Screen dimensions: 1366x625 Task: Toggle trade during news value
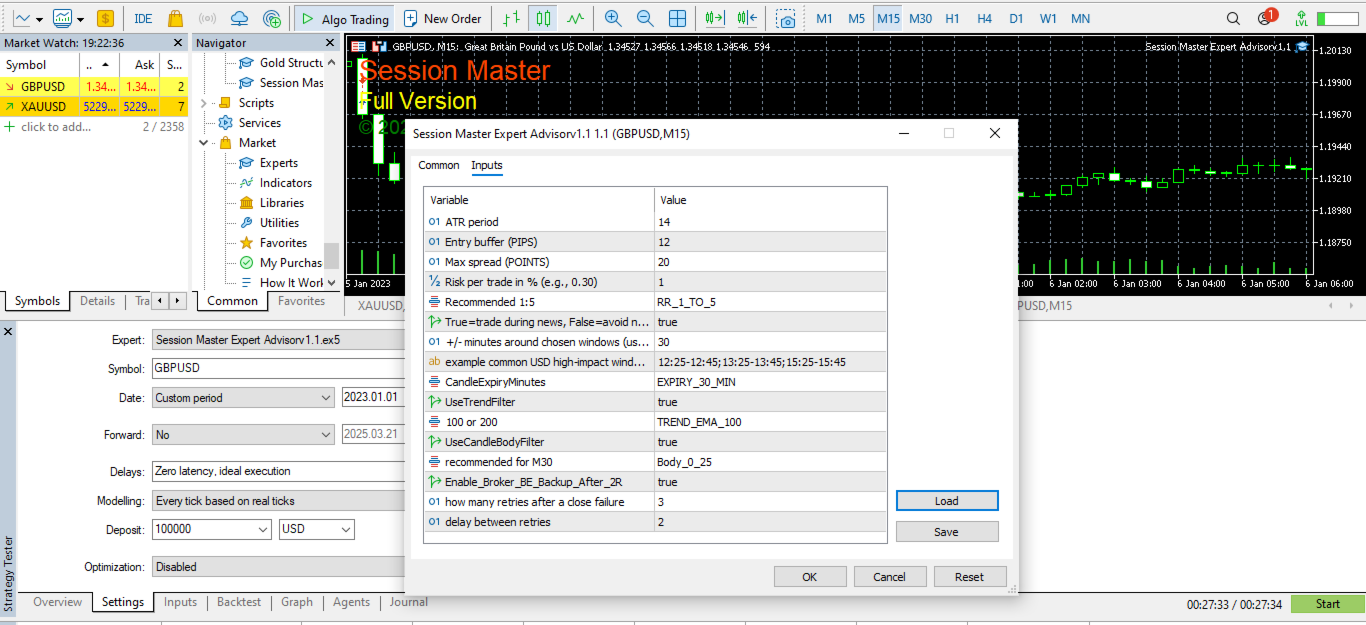coord(770,322)
